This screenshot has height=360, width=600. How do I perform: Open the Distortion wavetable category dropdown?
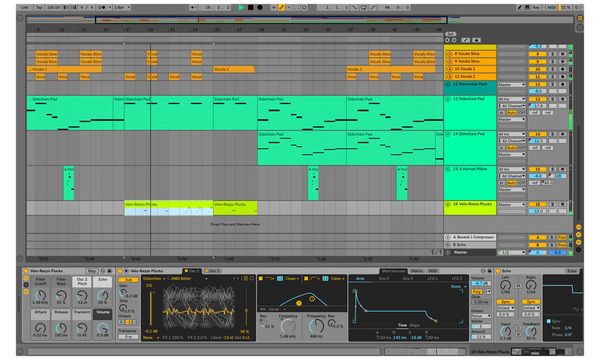tap(154, 279)
